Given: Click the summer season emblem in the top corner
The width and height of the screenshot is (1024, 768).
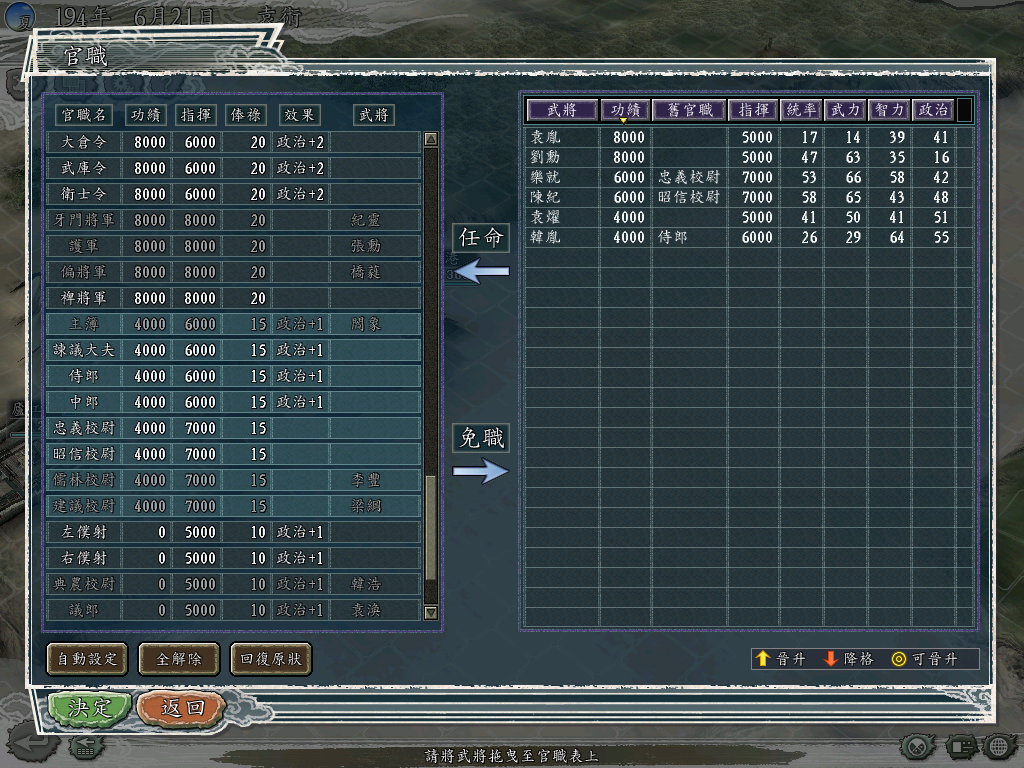Looking at the screenshot, I should 21,18.
